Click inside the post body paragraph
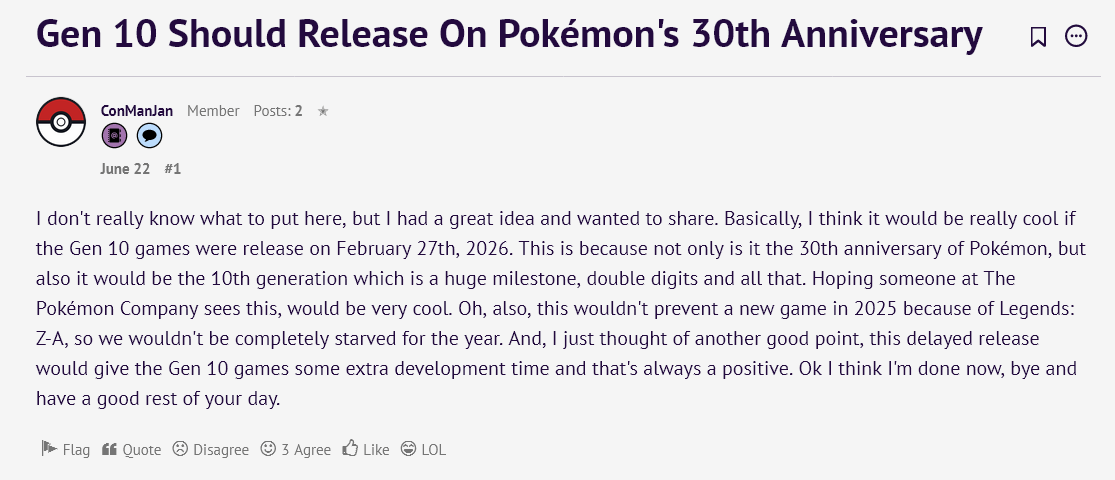This screenshot has height=480, width=1115. pyautogui.click(x=557, y=308)
